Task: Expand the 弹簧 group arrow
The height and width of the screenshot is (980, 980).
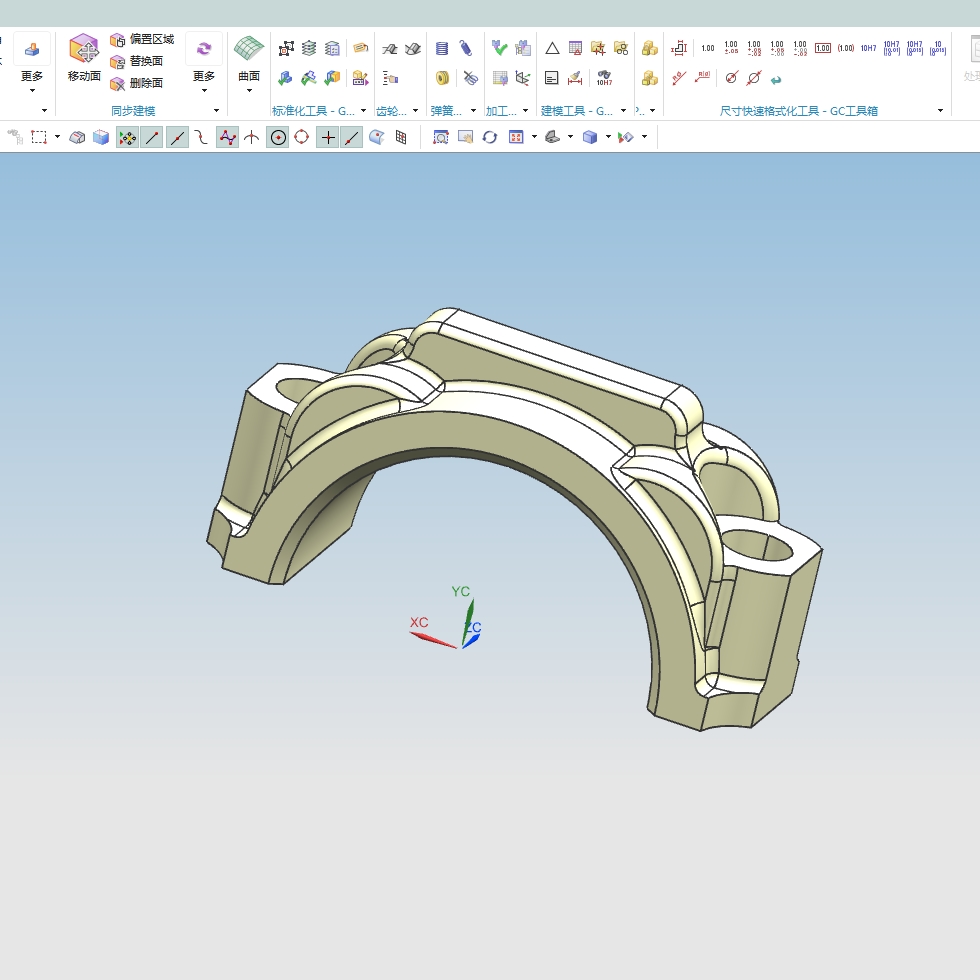Action: point(473,111)
